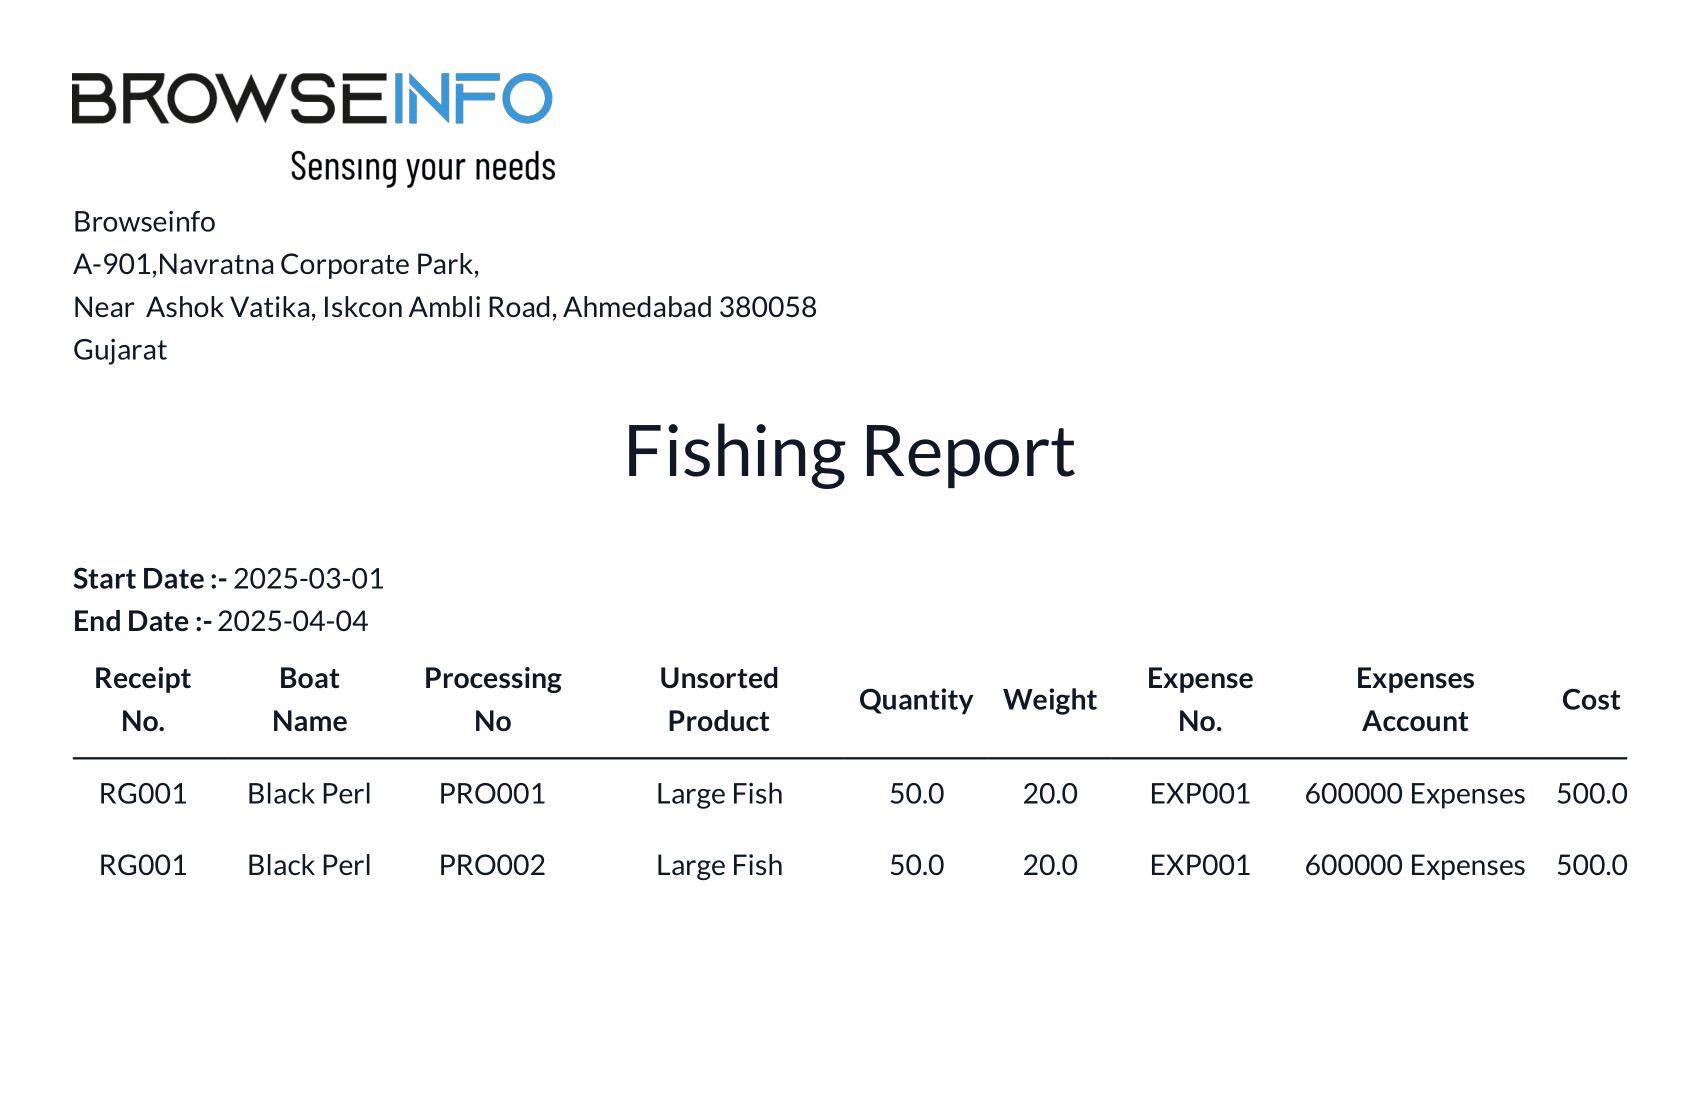This screenshot has height=1107, width=1700.
Task: Click the End Date value 2025-04-04
Action: 292,621
